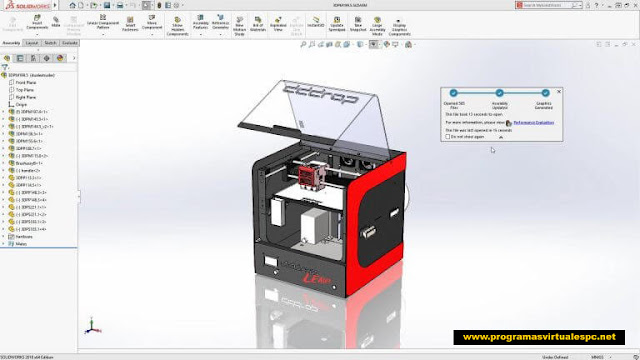This screenshot has height=360, width=640.
Task: Click the Instant3D tool
Action: (316, 22)
